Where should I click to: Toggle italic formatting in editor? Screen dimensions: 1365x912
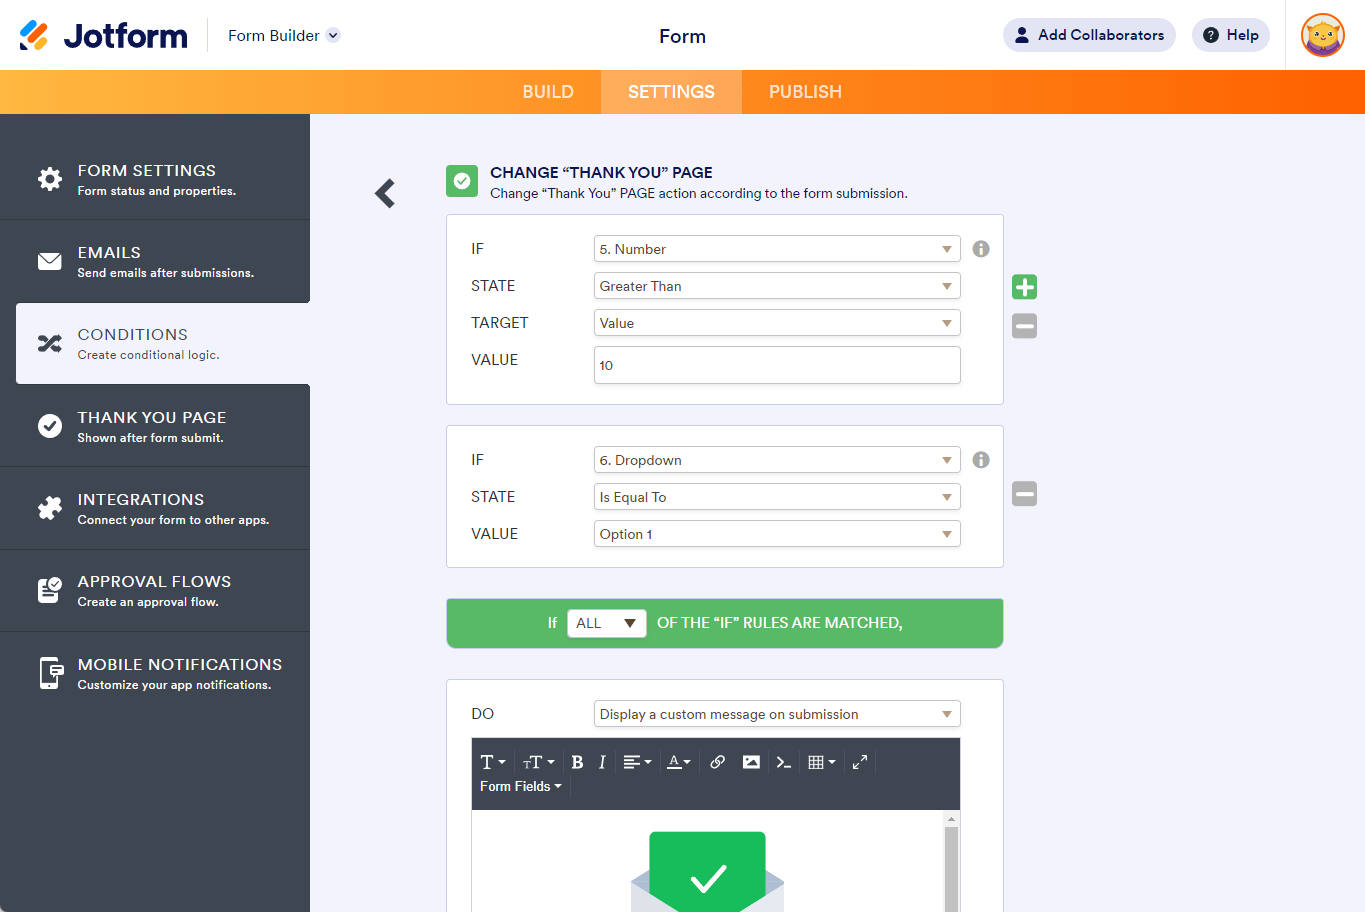[x=602, y=762]
